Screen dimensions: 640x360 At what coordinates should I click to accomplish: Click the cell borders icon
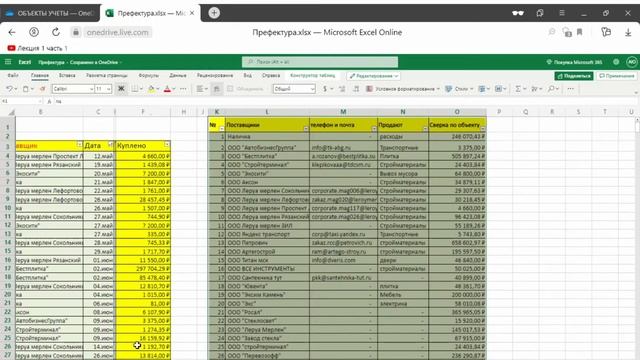pos(134,89)
